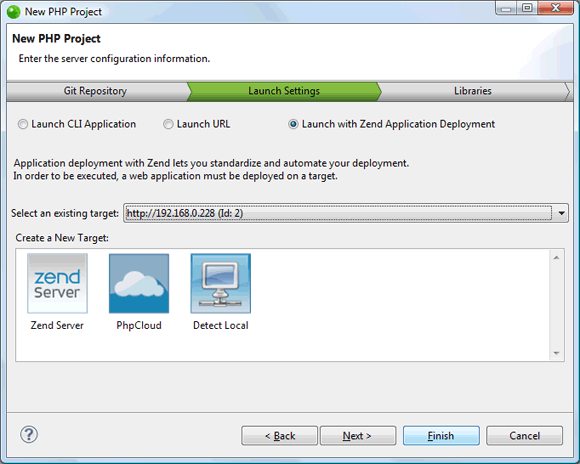This screenshot has height=464, width=580.
Task: Click the target list scroll up arrow
Action: 556,258
